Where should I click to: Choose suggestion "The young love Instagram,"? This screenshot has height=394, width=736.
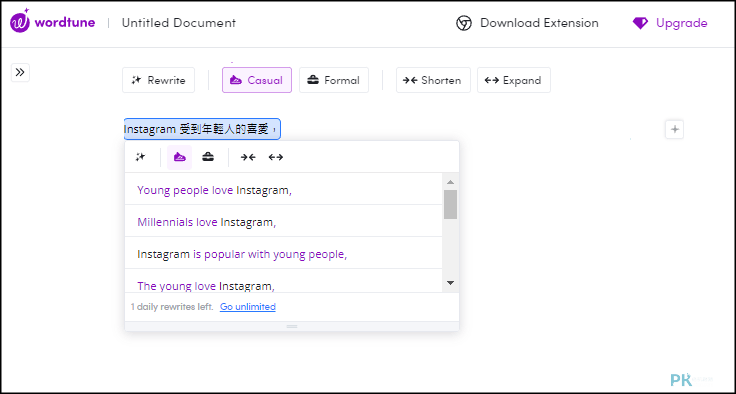click(284, 282)
